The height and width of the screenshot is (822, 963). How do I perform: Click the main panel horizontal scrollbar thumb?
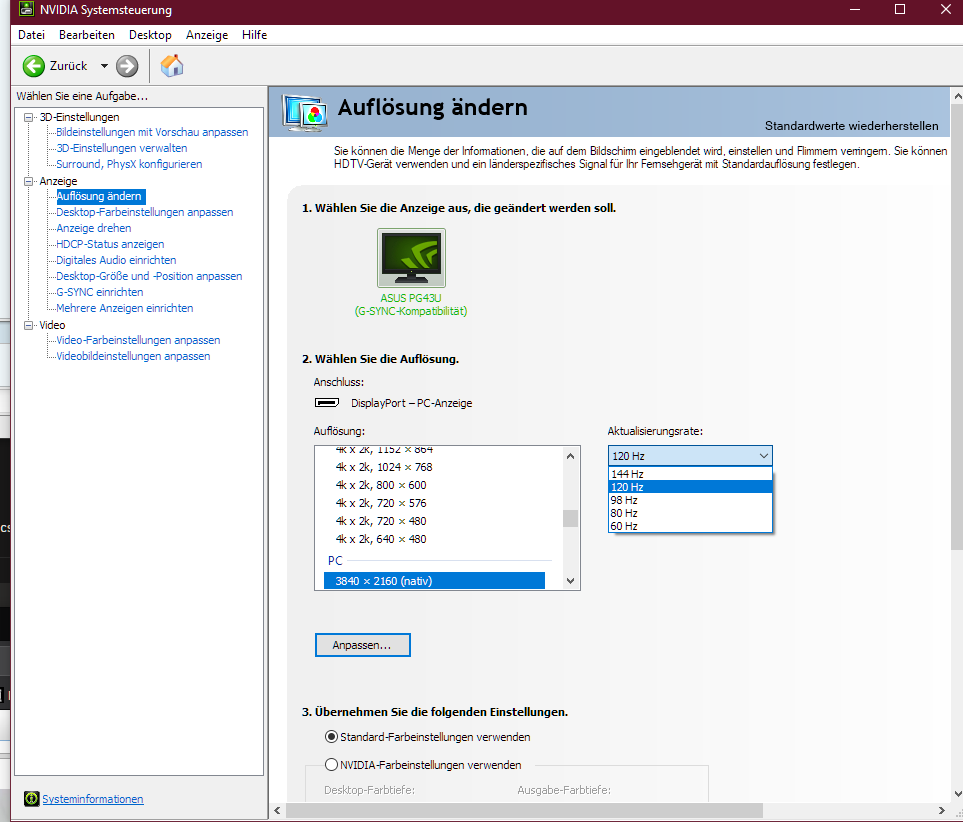(x=524, y=810)
